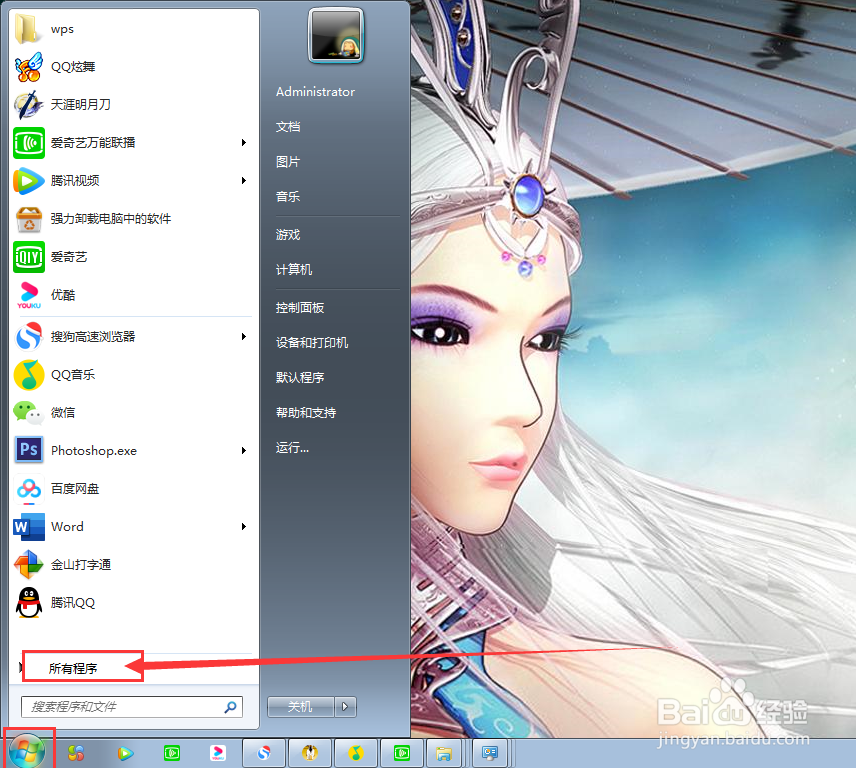Open the Youku icon on the taskbar

[218, 753]
